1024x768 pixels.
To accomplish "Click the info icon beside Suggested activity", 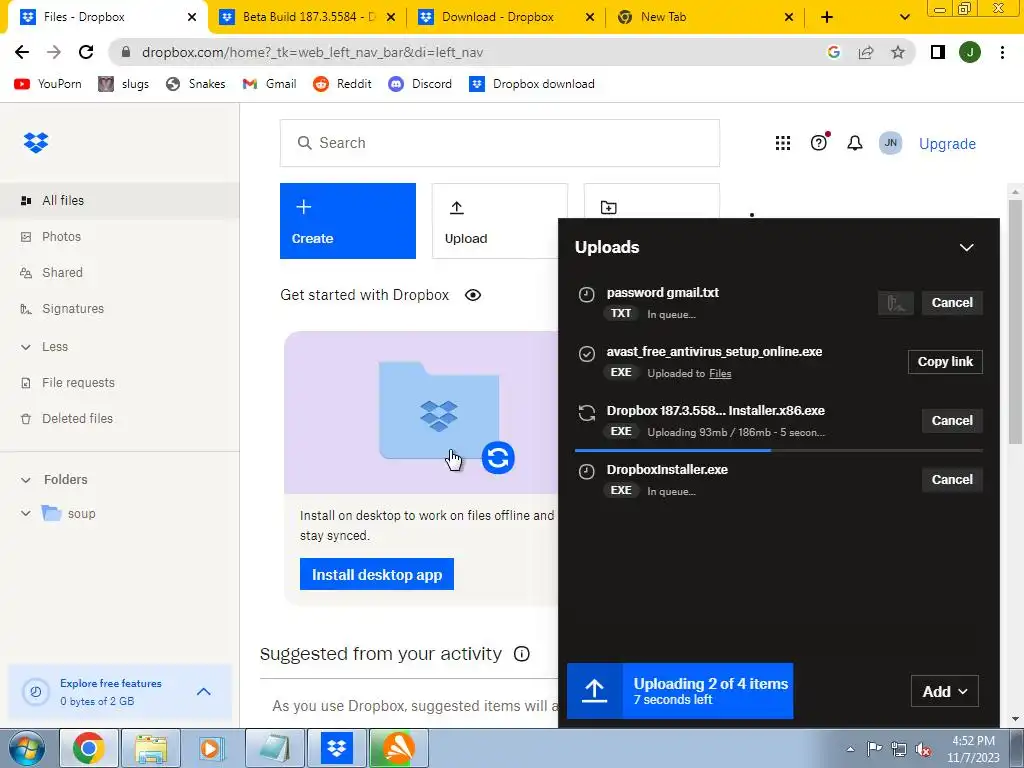I will [522, 654].
